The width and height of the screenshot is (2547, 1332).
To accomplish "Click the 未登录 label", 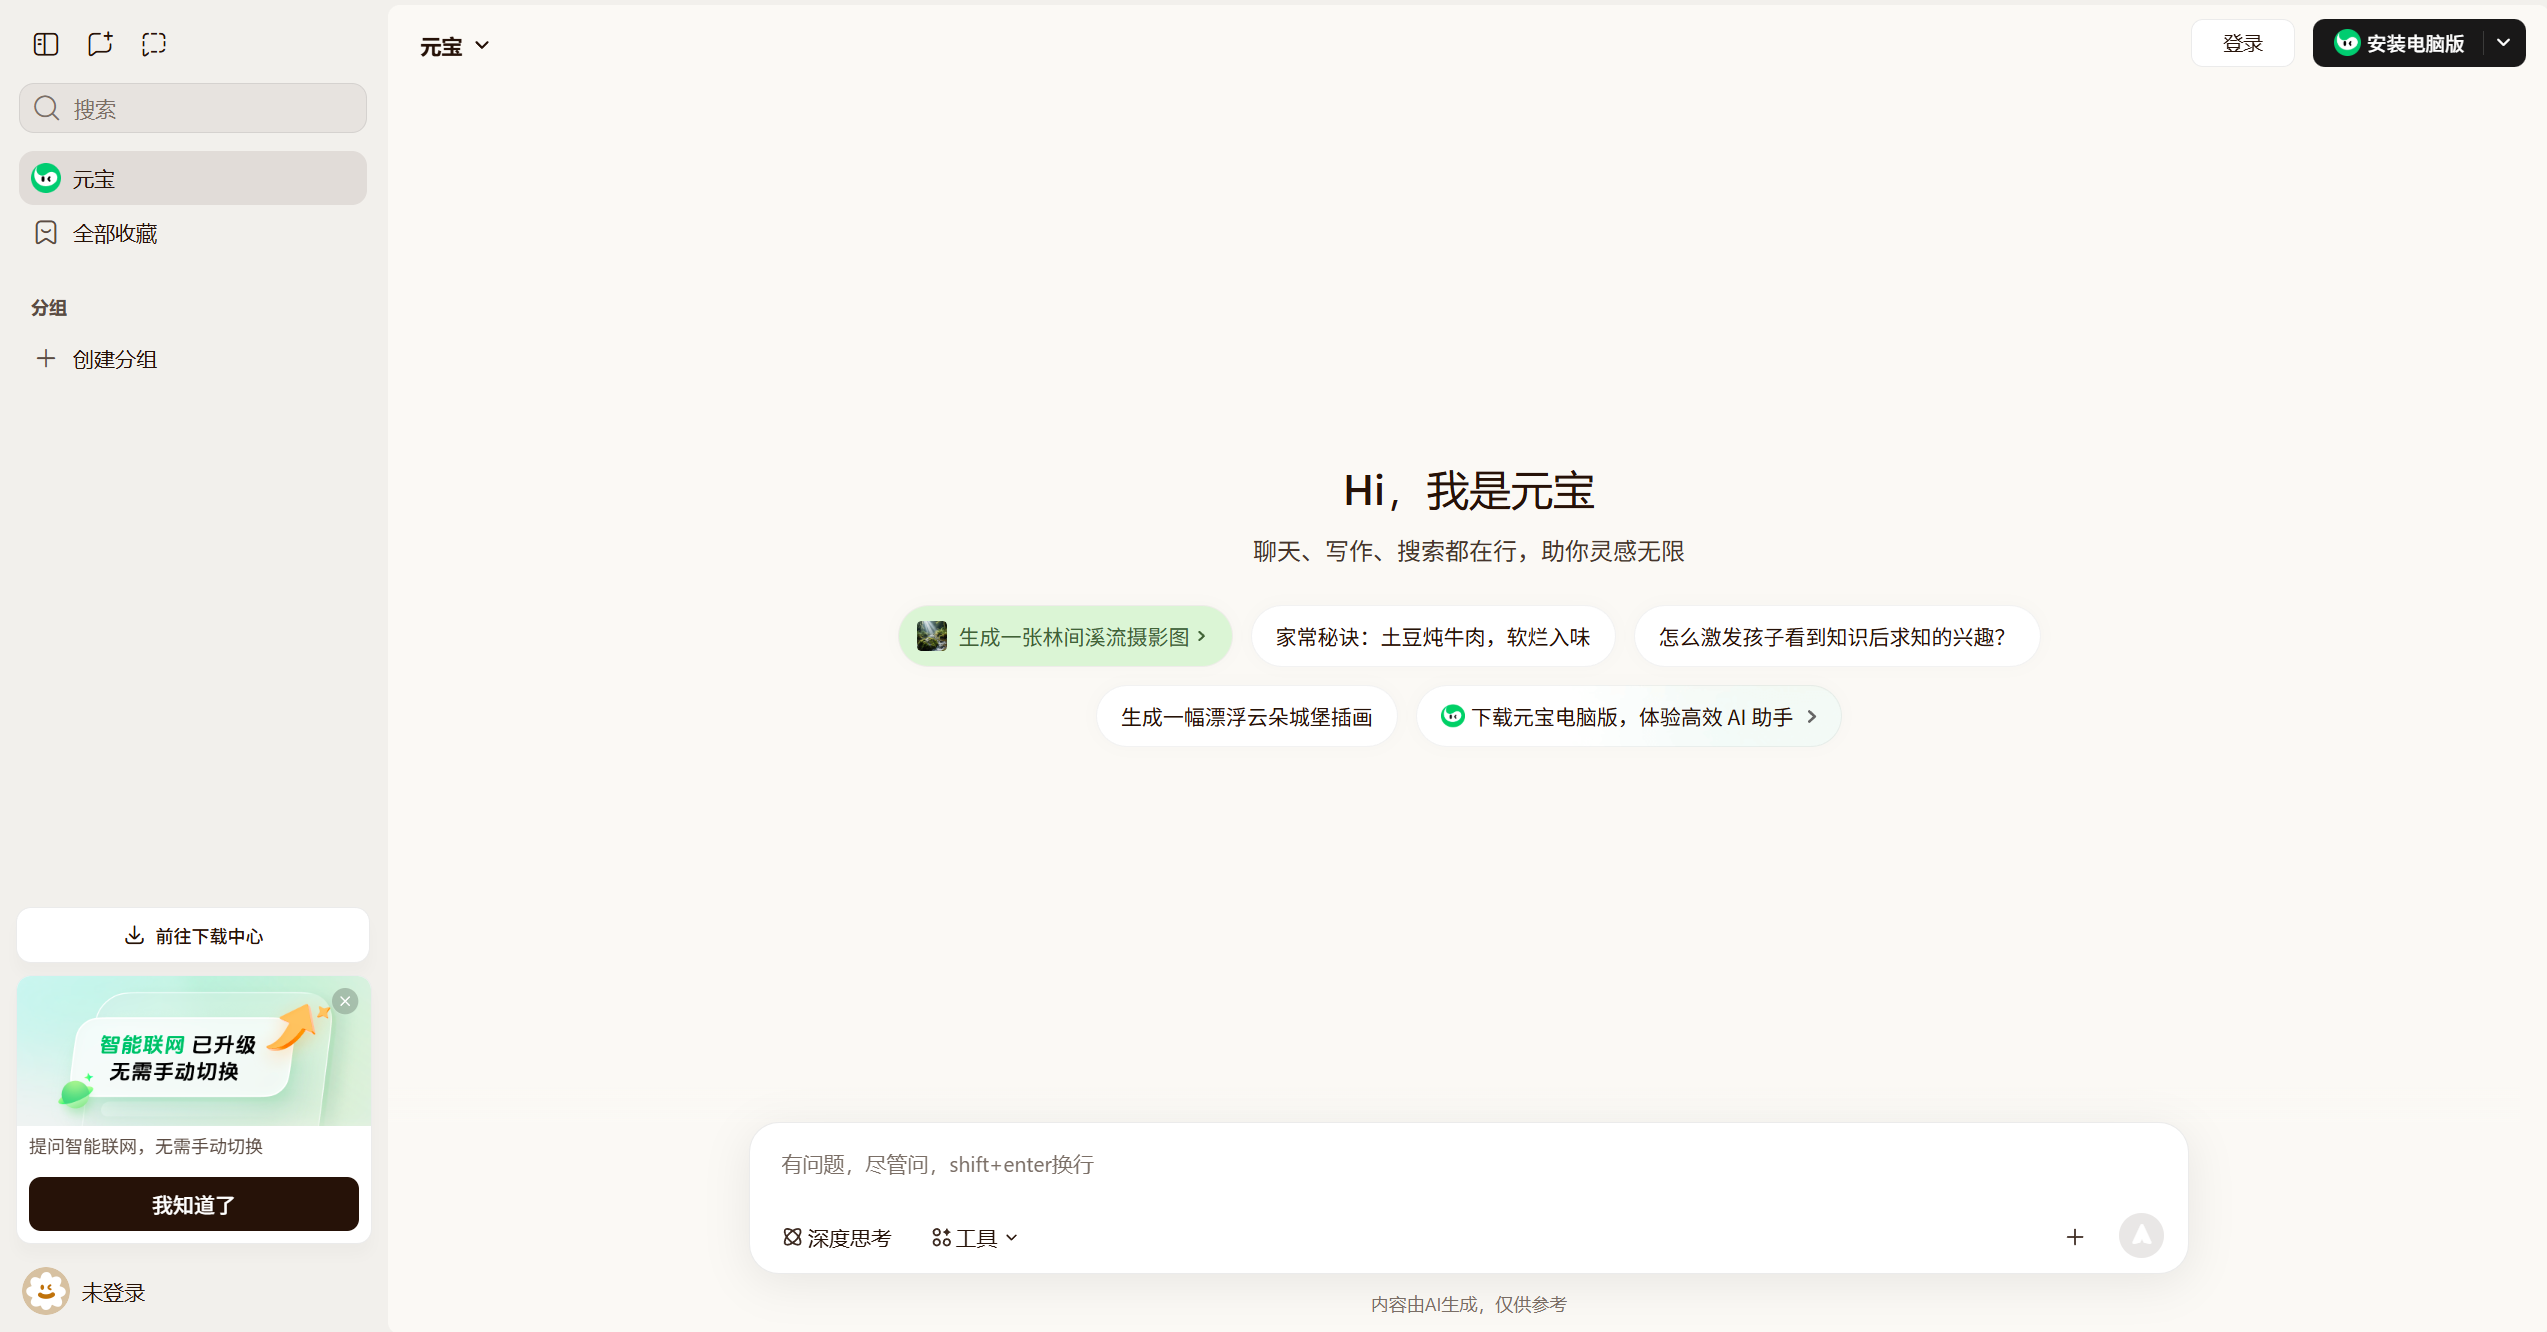I will [x=114, y=1292].
